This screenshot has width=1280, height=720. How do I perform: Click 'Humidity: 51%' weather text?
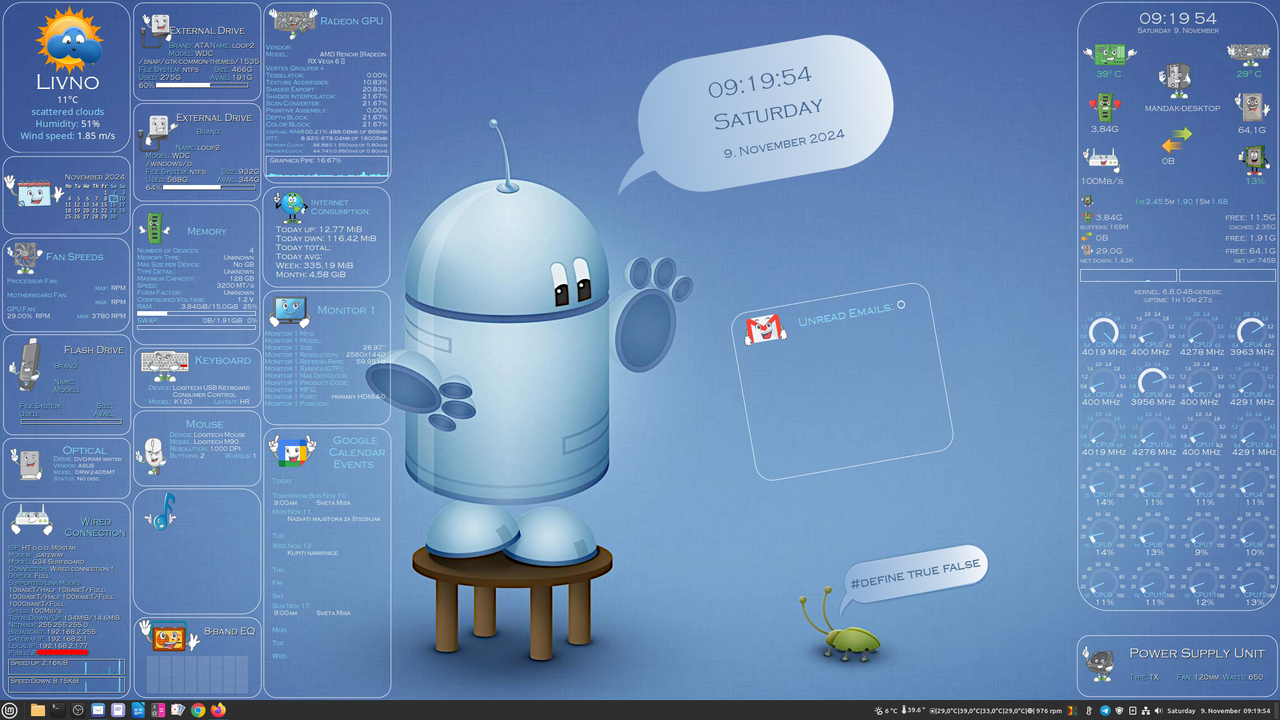tap(67, 124)
